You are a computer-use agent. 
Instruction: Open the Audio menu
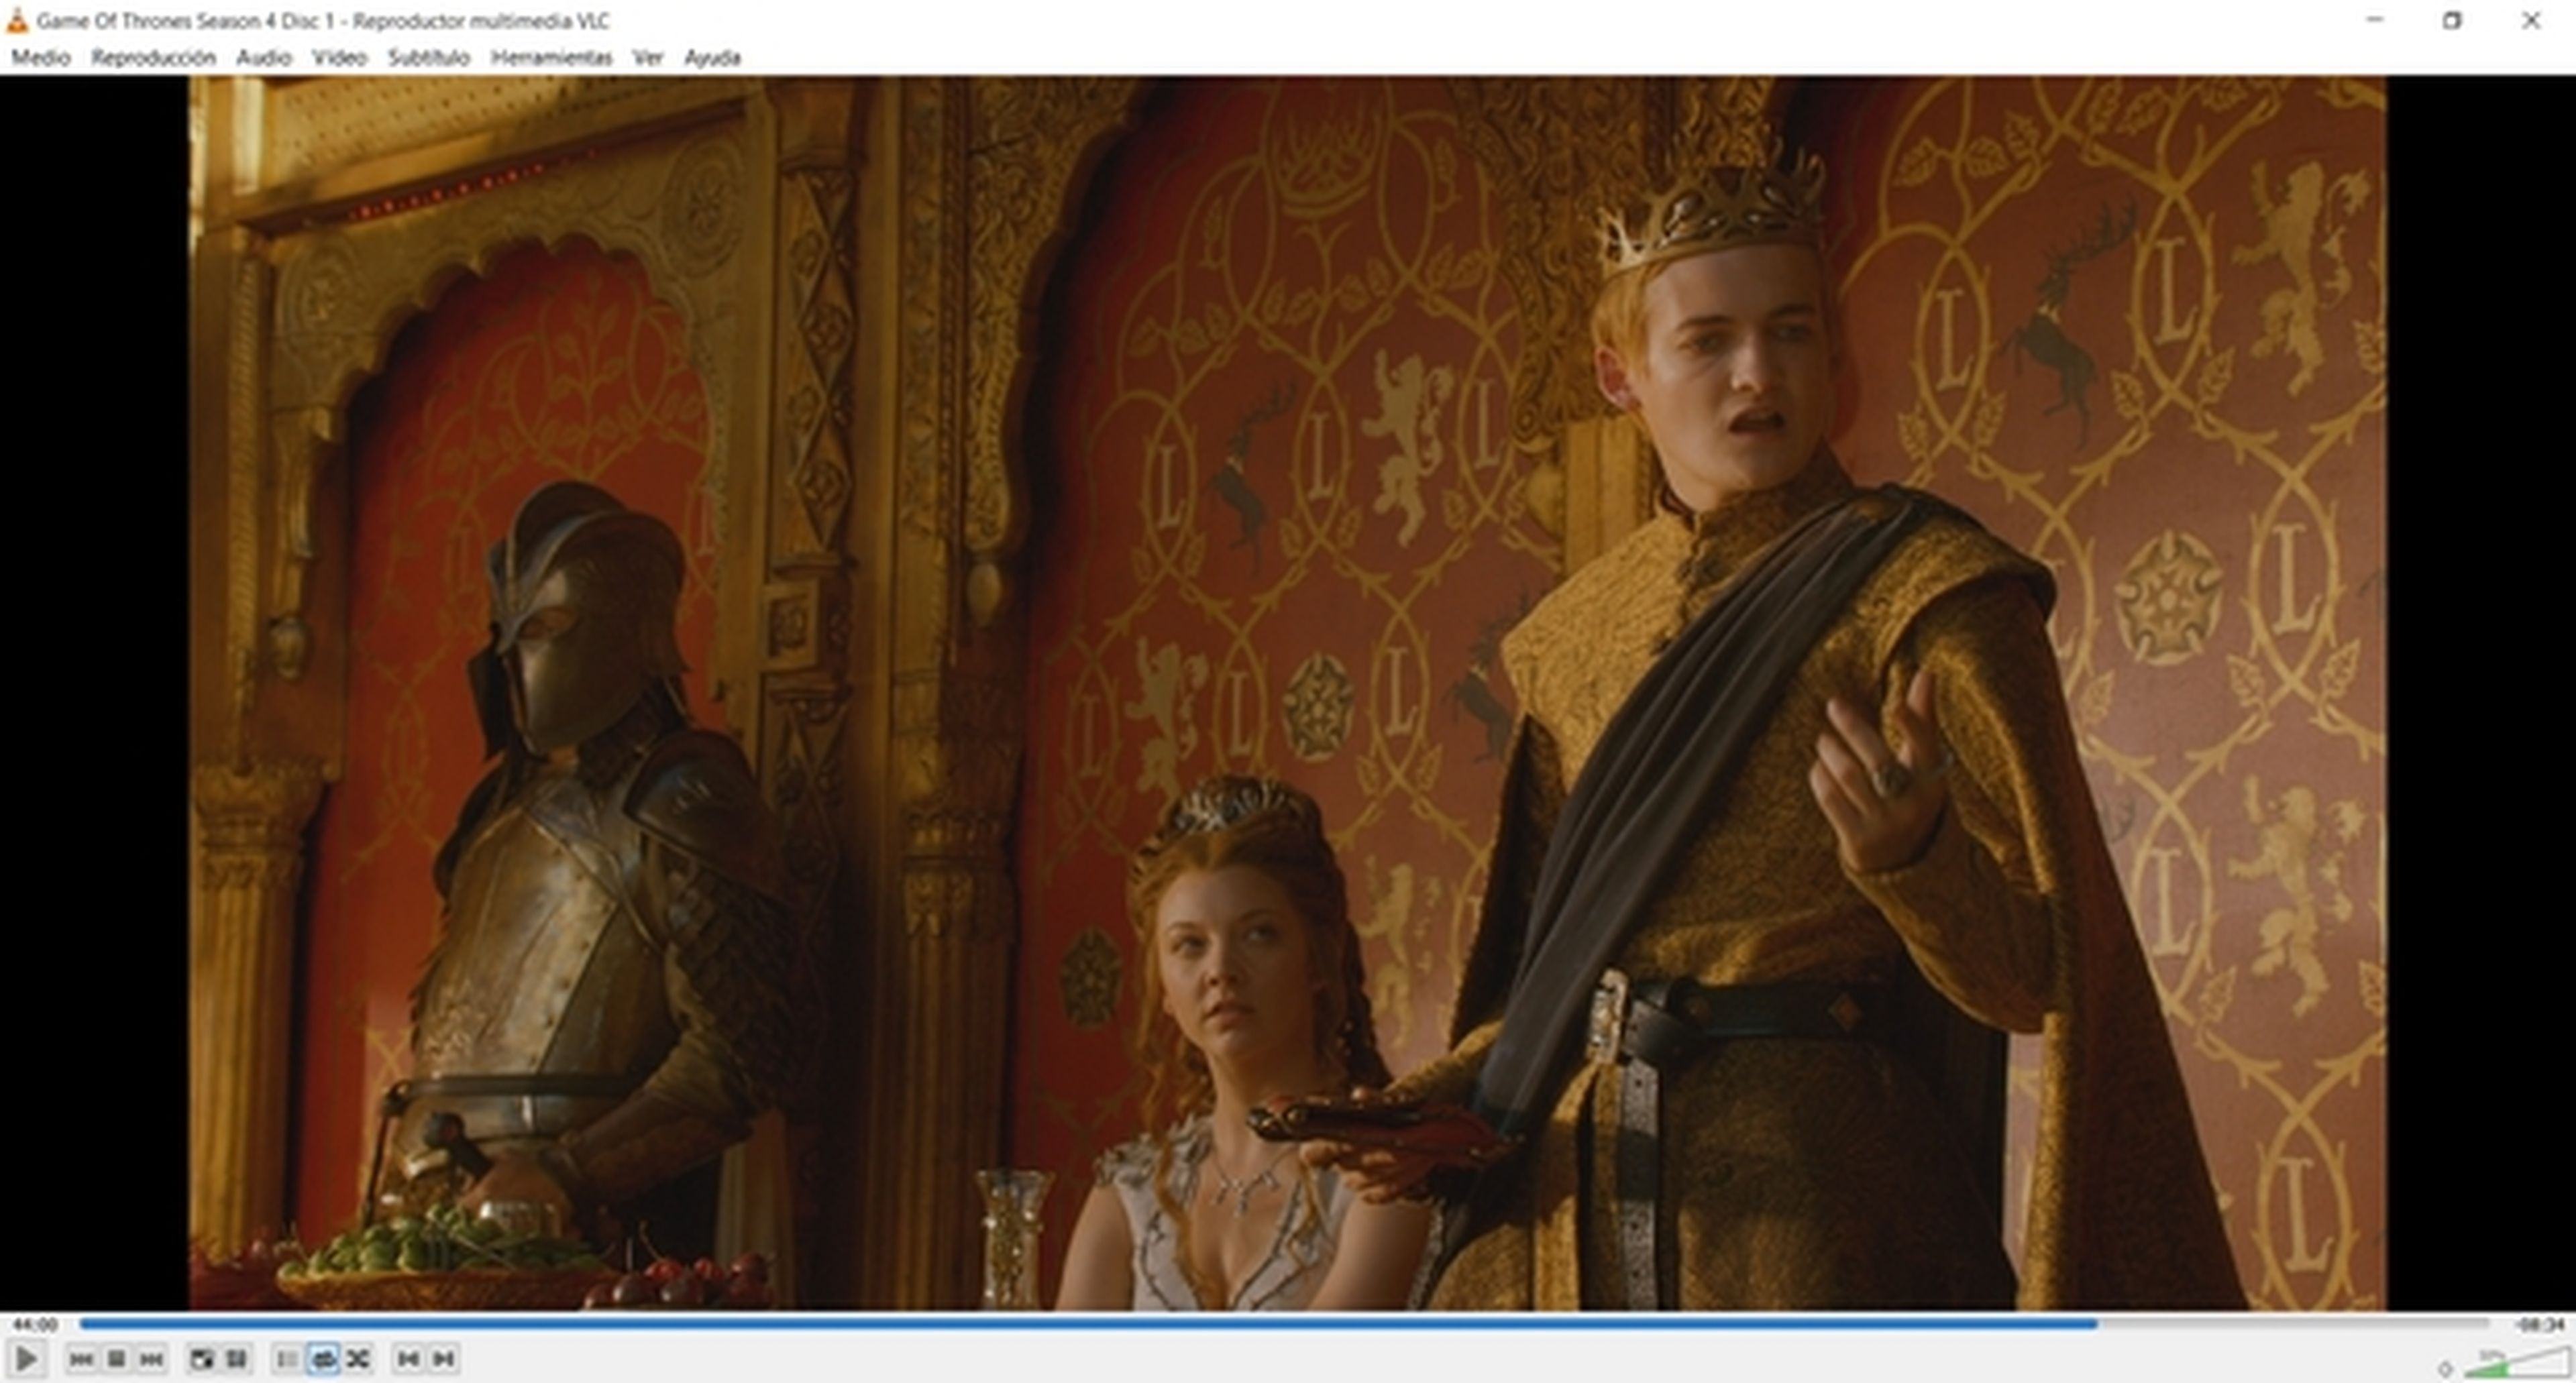[264, 58]
